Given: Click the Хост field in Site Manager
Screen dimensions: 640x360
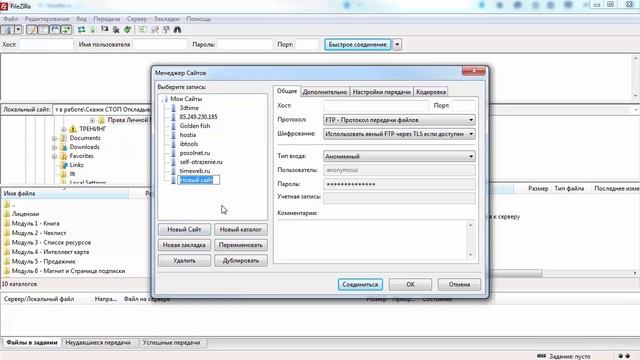Looking at the screenshot, I should (376, 106).
